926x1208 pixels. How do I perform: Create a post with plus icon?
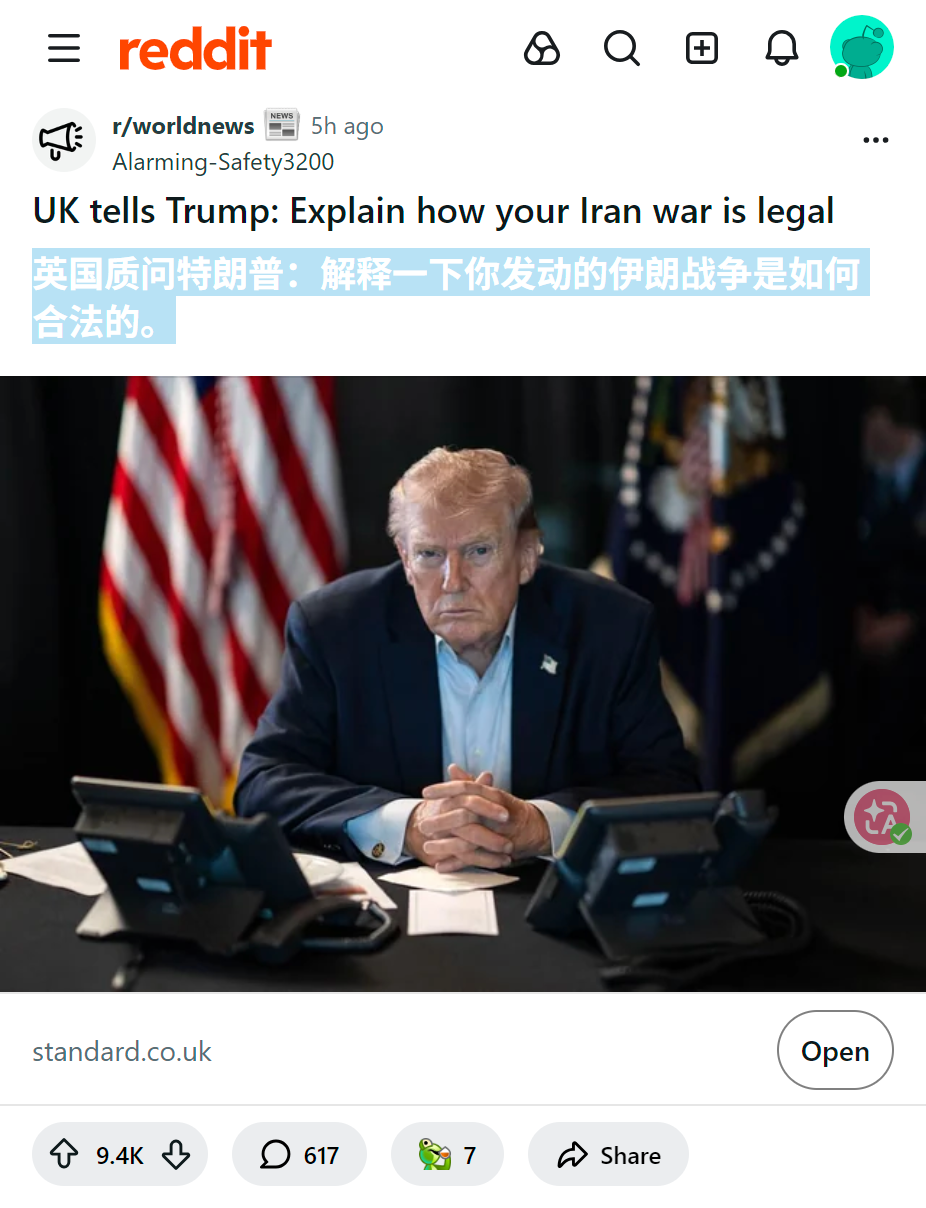[702, 48]
